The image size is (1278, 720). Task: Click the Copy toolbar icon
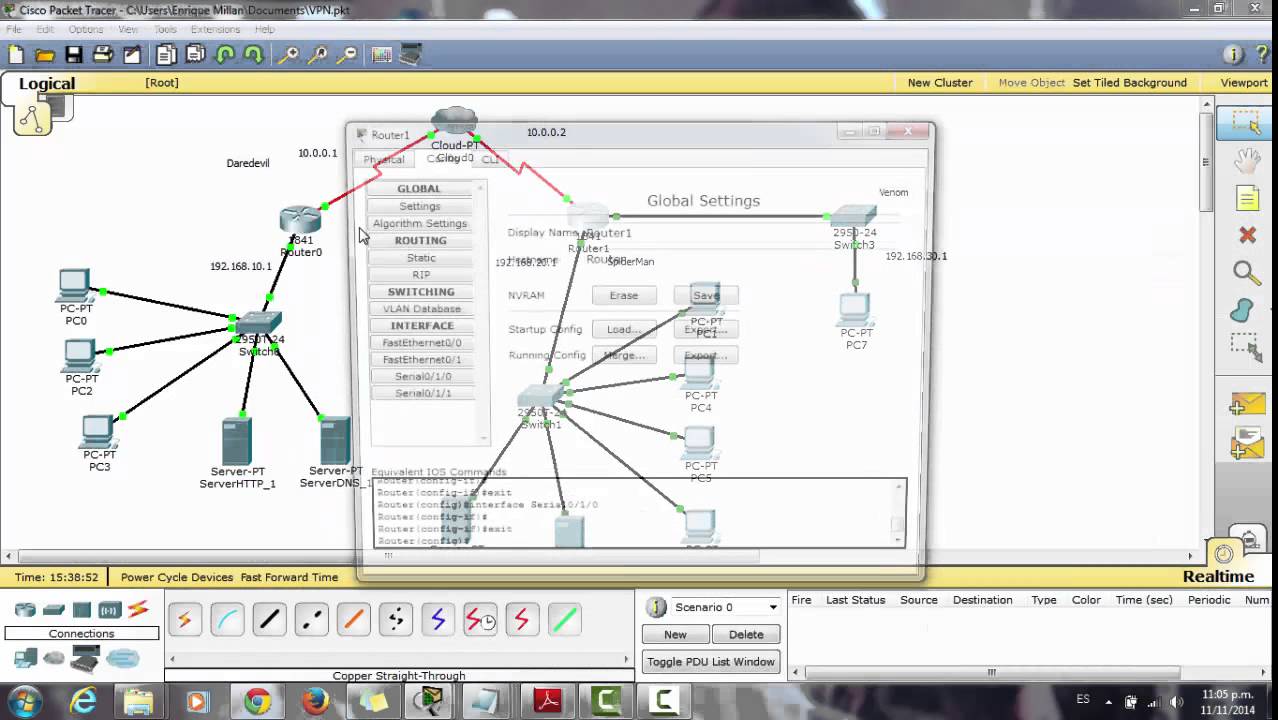(x=166, y=55)
